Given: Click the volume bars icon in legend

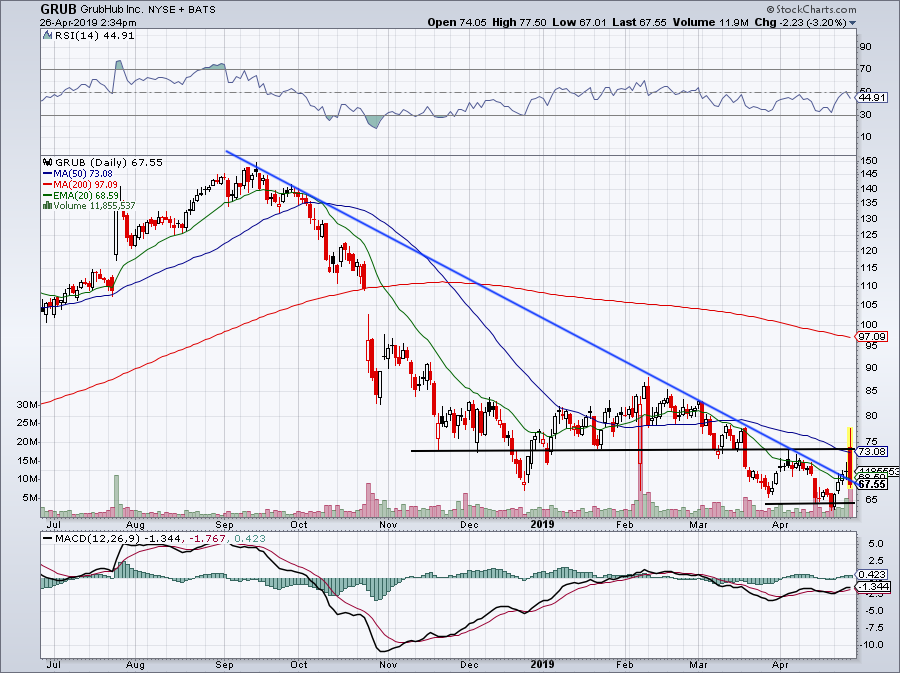Looking at the screenshot, I should point(48,205).
